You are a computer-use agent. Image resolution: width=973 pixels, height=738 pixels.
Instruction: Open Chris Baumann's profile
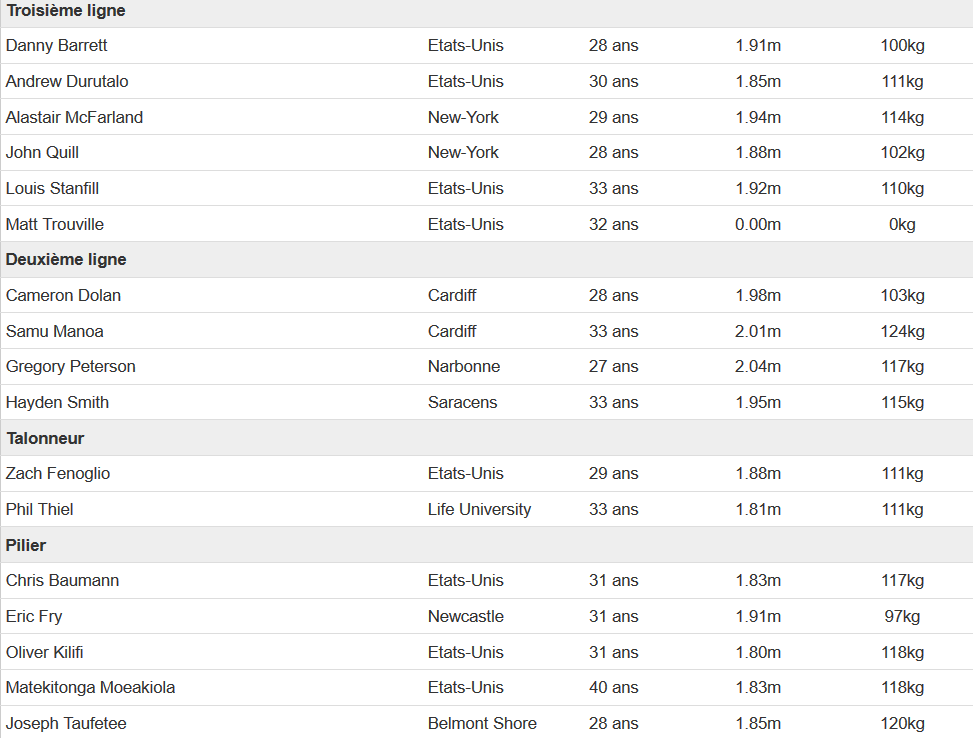[63, 581]
